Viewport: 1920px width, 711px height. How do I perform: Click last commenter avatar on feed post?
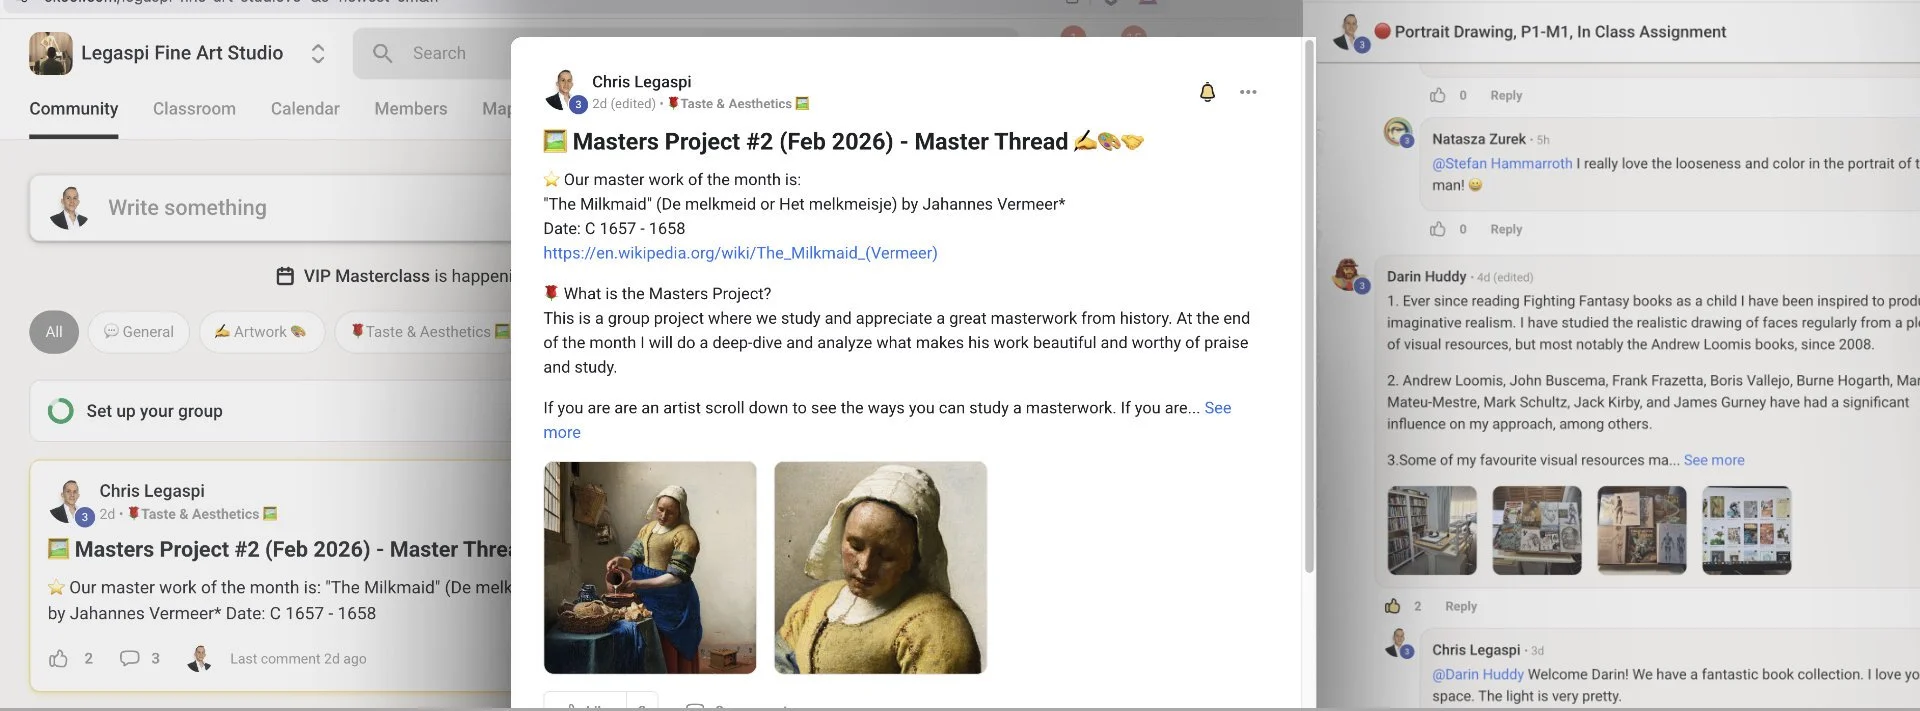coord(200,658)
